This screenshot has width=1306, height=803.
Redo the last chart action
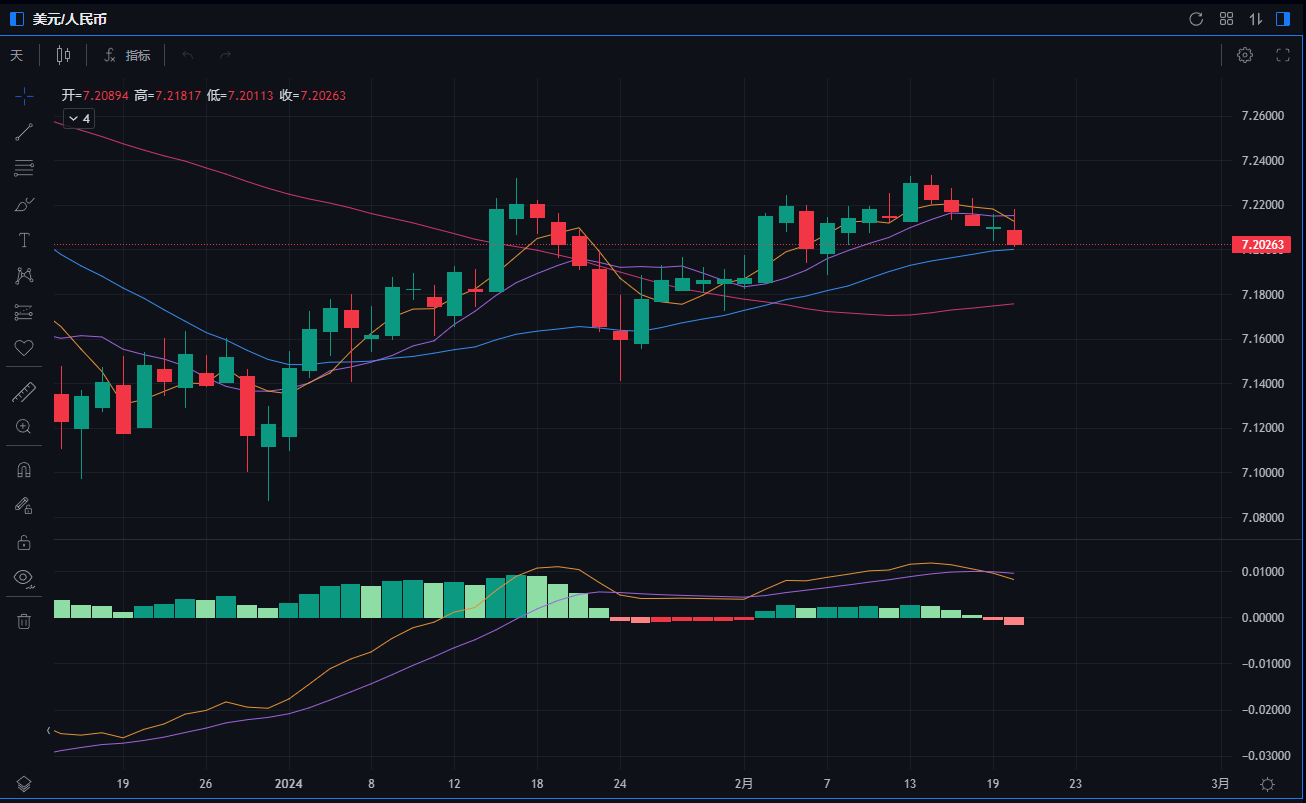(225, 55)
